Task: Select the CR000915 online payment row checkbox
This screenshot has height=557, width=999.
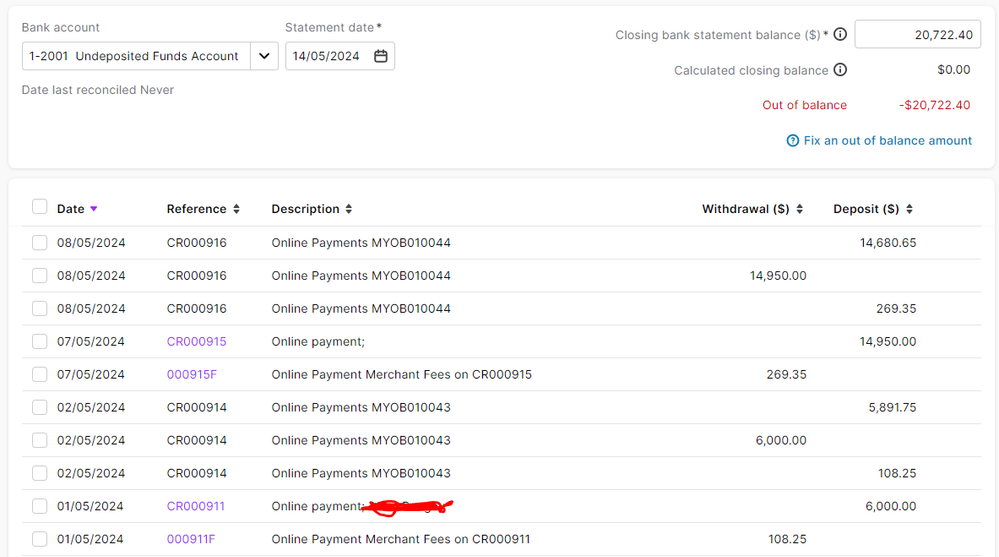Action: click(40, 341)
